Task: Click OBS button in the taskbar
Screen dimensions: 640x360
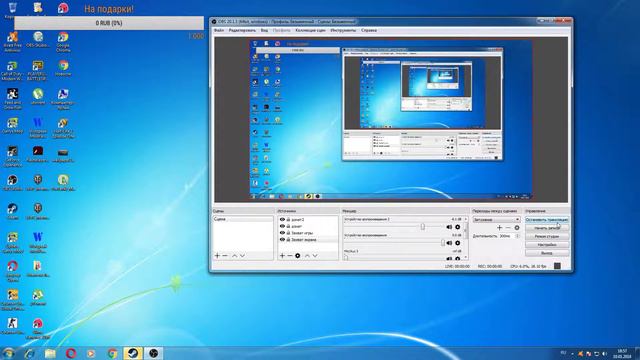Action: click(x=153, y=353)
